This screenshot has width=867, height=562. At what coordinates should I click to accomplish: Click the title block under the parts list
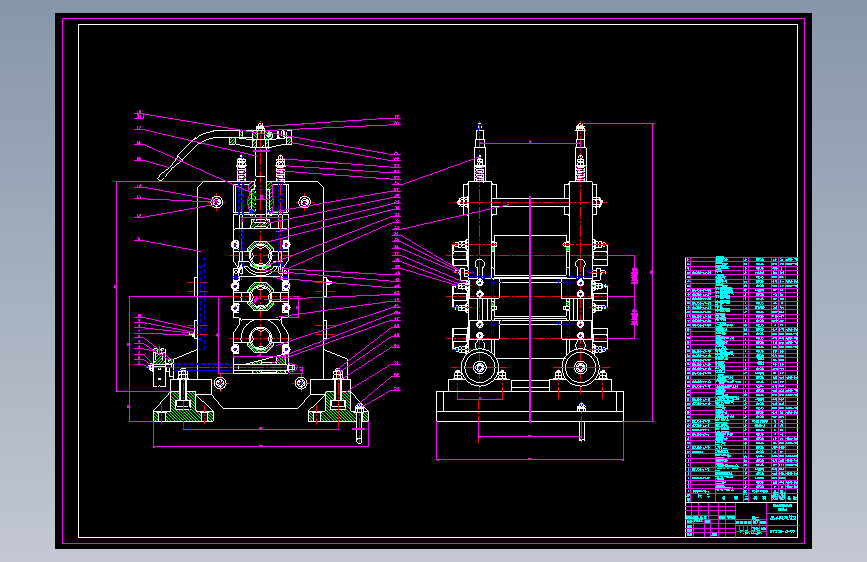point(741,519)
